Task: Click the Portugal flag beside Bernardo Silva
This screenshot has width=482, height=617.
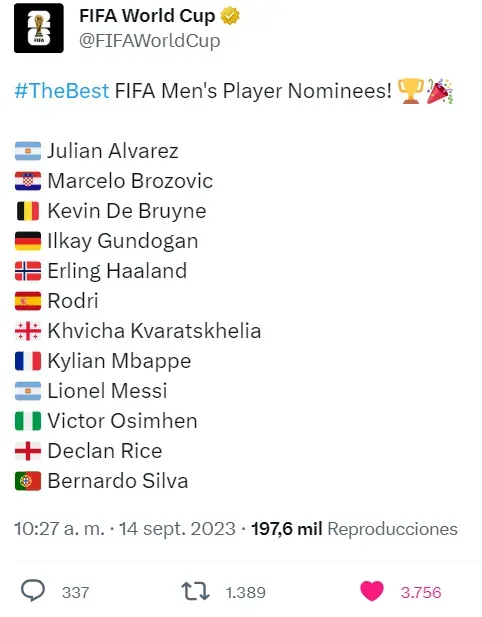Action: click(x=28, y=481)
